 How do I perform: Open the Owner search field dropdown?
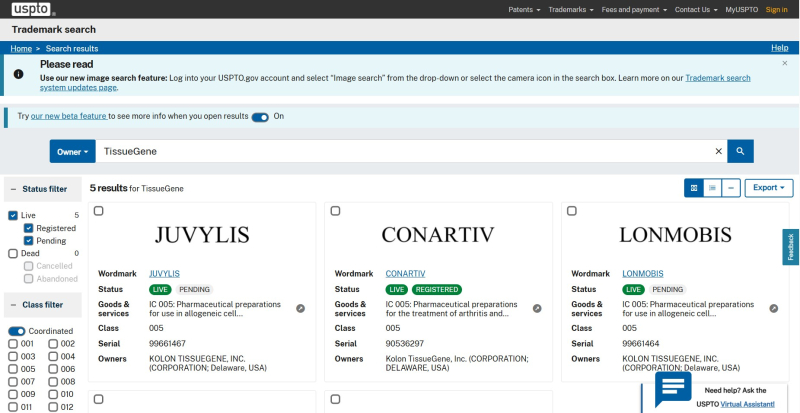72,151
